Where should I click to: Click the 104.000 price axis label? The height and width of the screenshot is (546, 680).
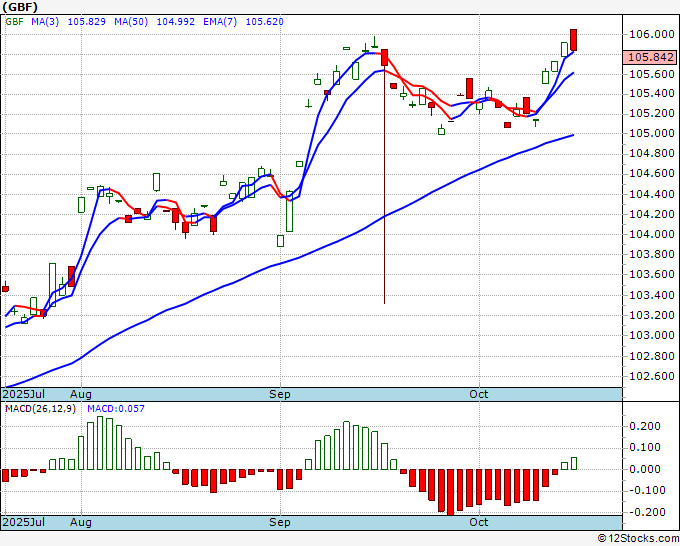click(652, 234)
